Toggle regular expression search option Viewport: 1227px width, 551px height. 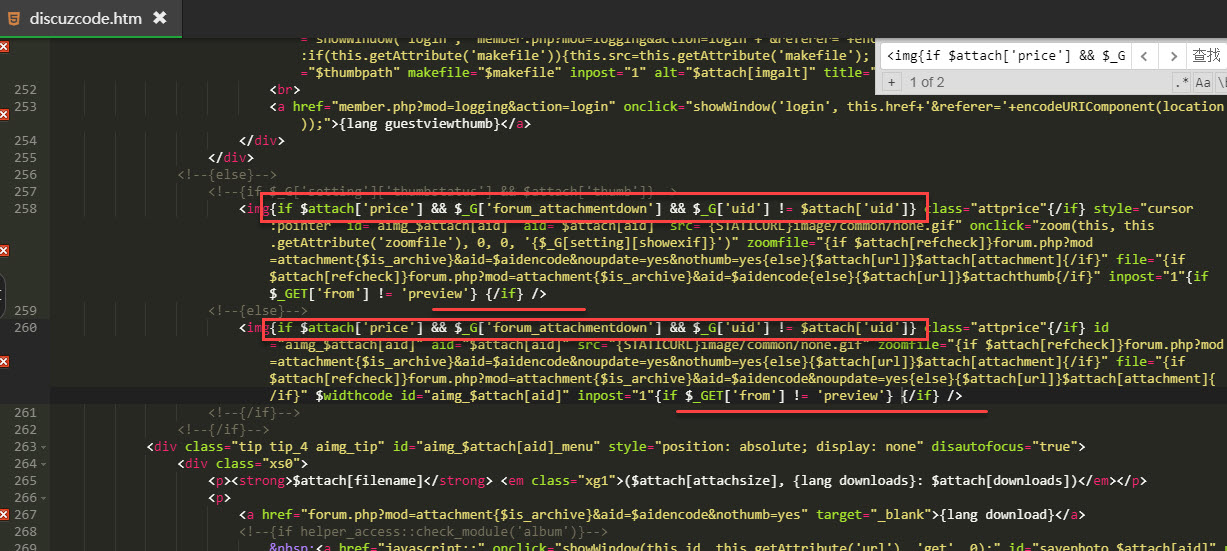1182,82
